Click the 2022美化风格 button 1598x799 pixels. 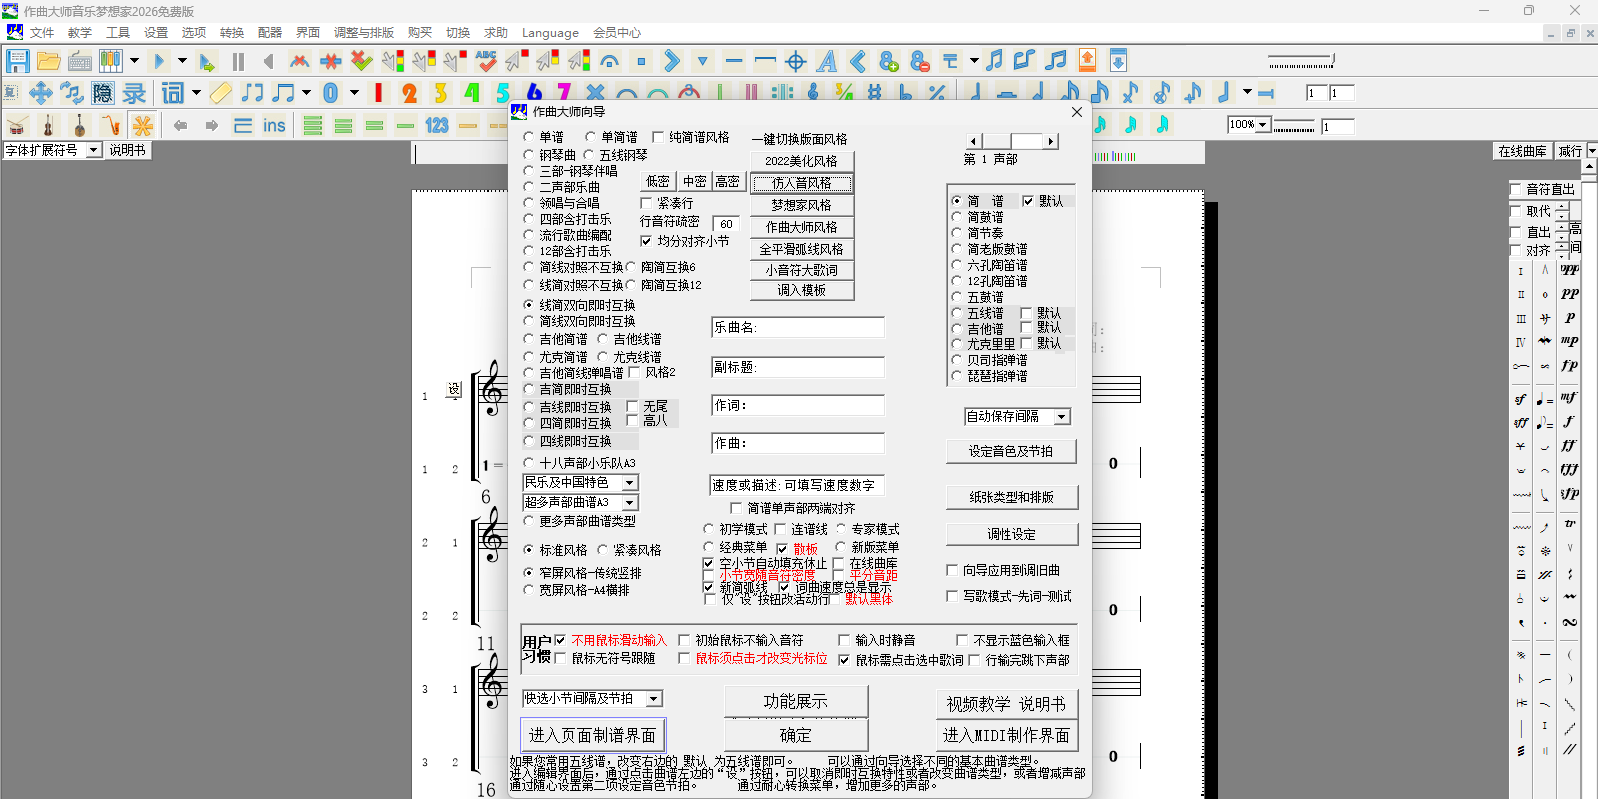(802, 161)
